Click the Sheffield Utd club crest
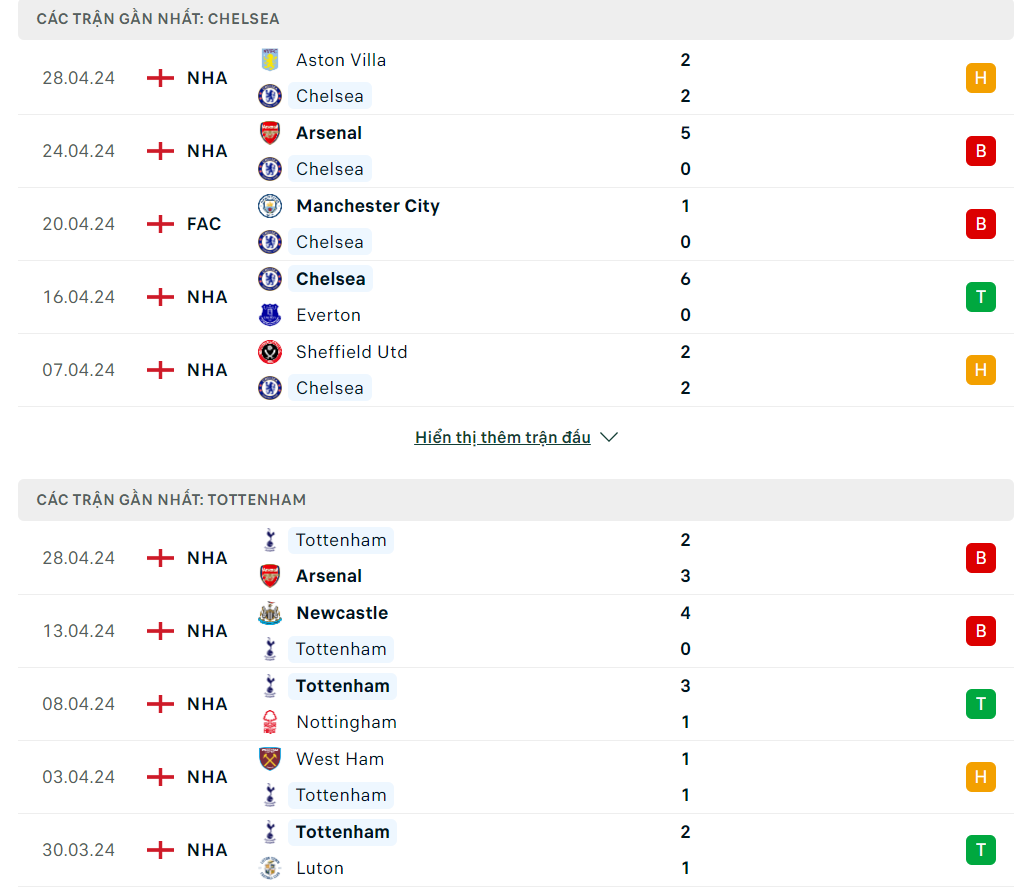The image size is (1027, 889). [270, 352]
